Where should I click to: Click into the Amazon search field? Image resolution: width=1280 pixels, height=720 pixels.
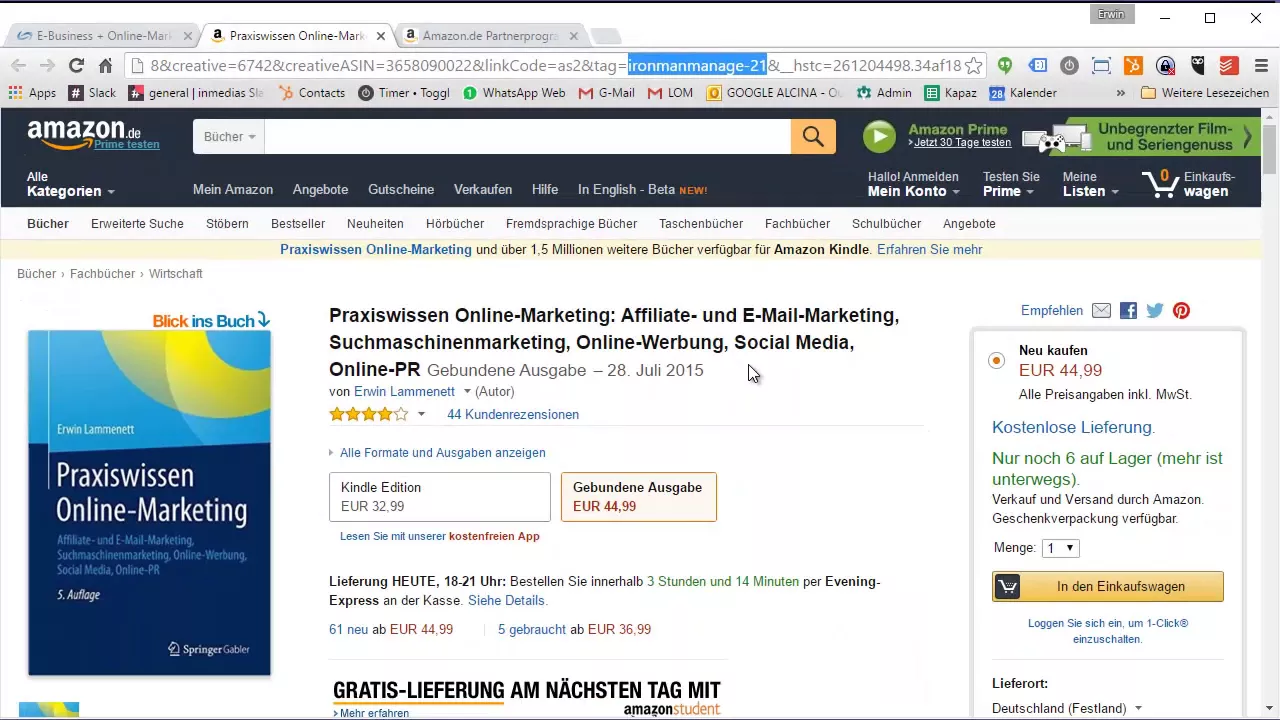[x=527, y=136]
